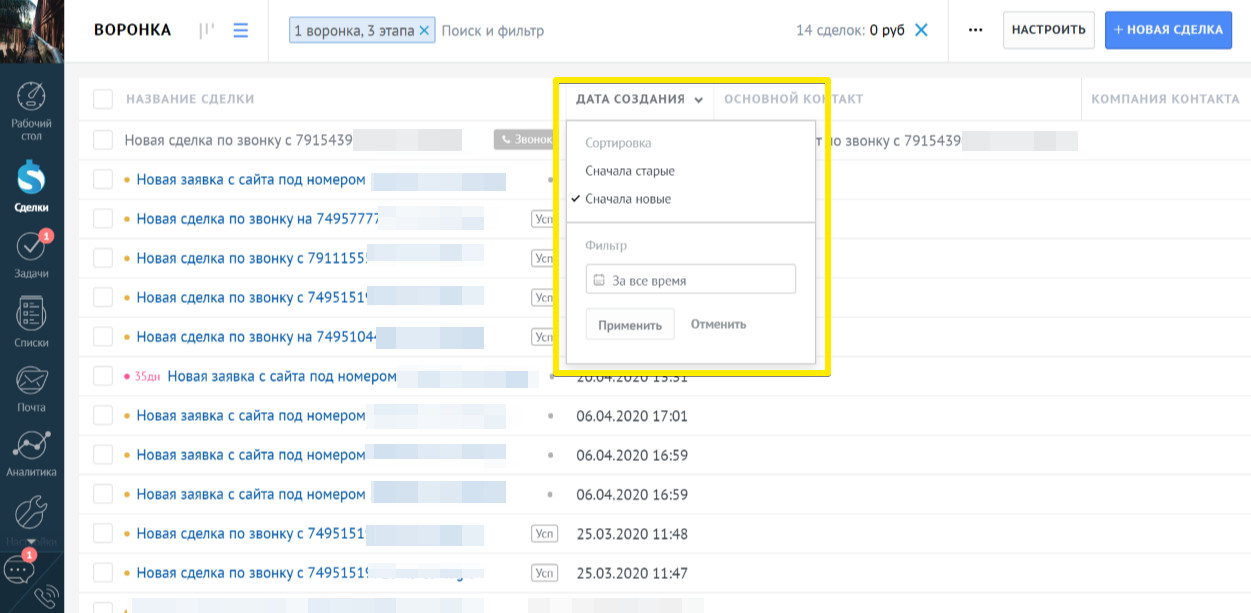Open the deal link in the 25.03.2020 11:47 row
This screenshot has width=1251, height=613.
pyautogui.click(x=253, y=573)
